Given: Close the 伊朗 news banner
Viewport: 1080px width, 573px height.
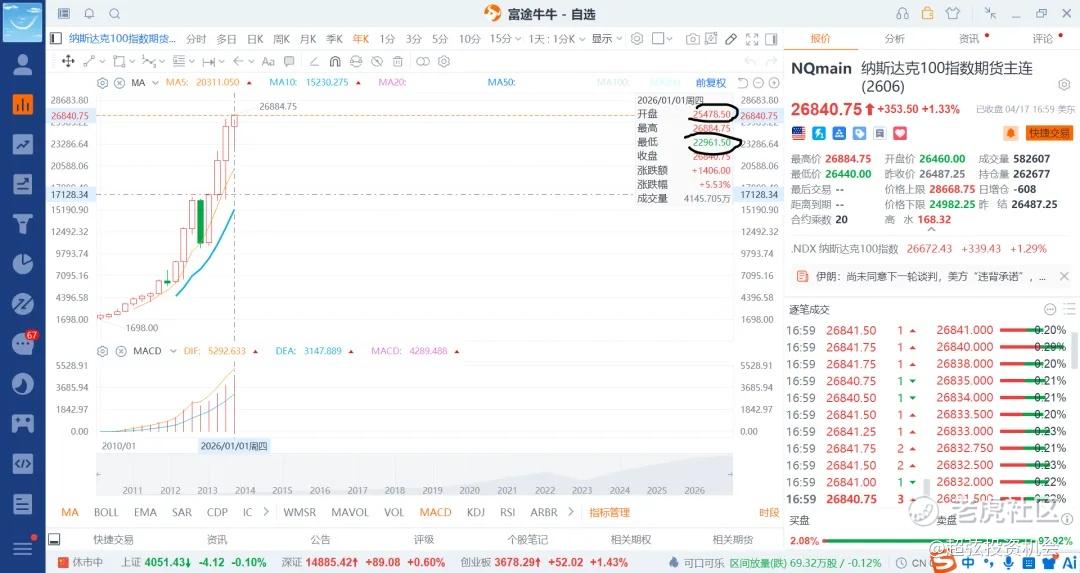Looking at the screenshot, I should tap(1064, 276).
